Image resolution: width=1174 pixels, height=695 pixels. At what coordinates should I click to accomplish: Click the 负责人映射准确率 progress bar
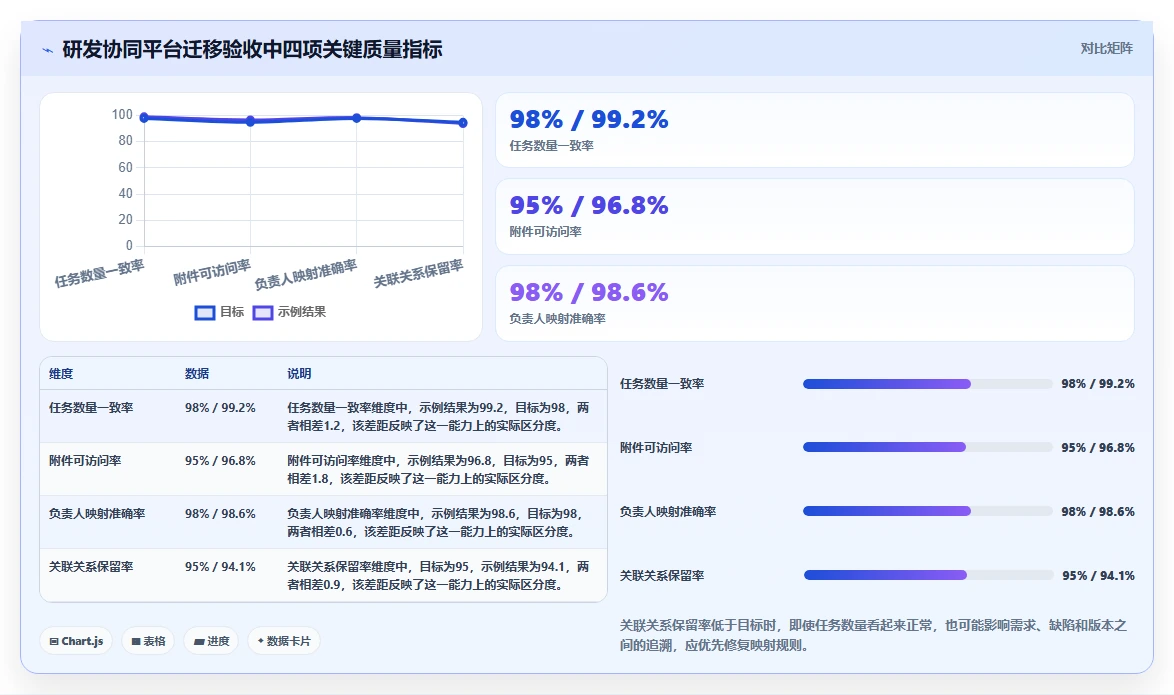pos(928,512)
